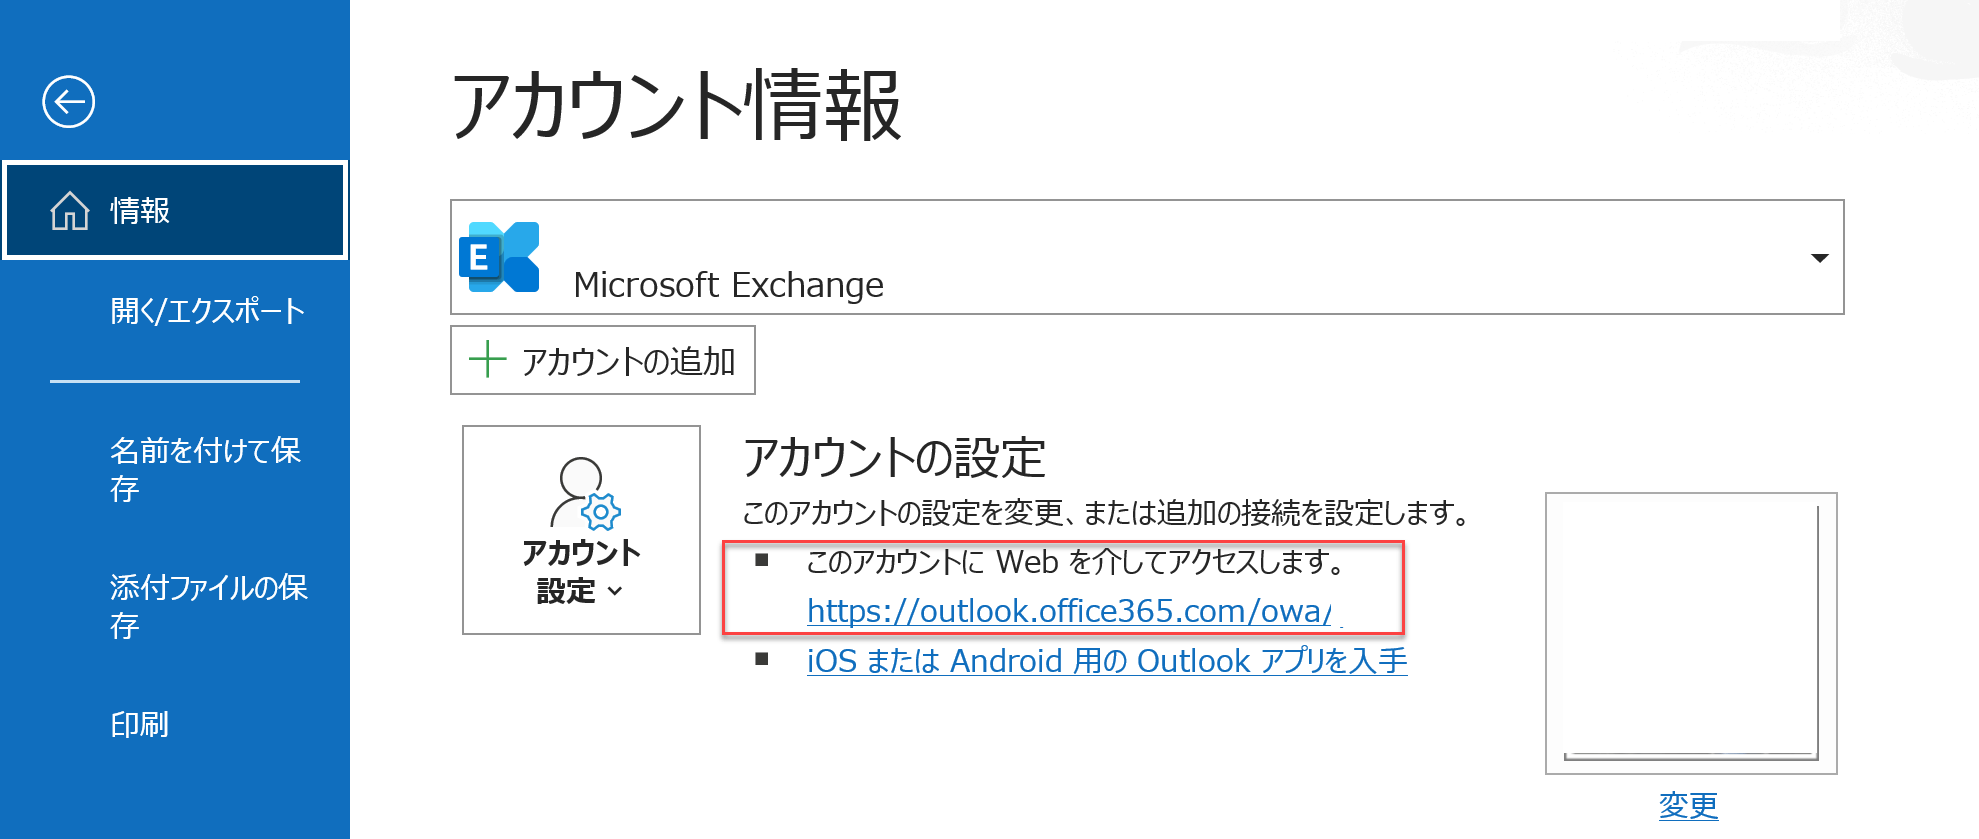Click the green plus icon for adding account
This screenshot has width=1979, height=839.
point(487,360)
